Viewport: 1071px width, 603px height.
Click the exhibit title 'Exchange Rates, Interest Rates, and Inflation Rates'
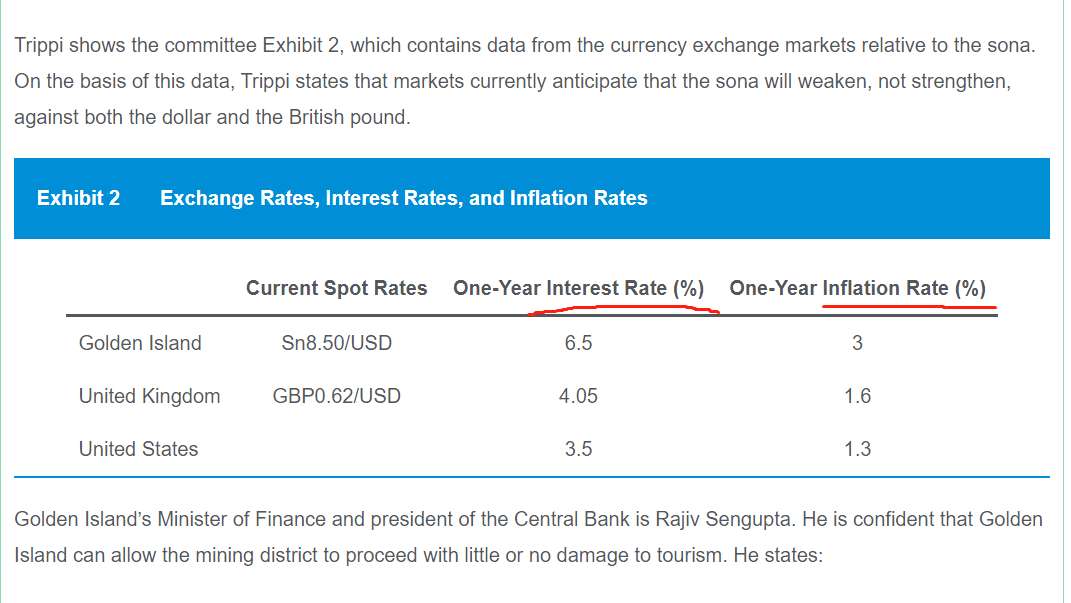(x=404, y=198)
